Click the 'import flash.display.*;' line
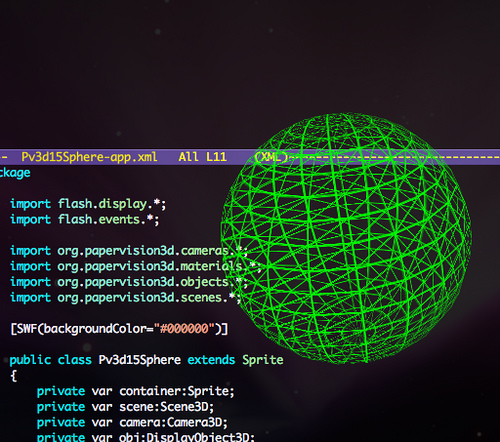 88,204
